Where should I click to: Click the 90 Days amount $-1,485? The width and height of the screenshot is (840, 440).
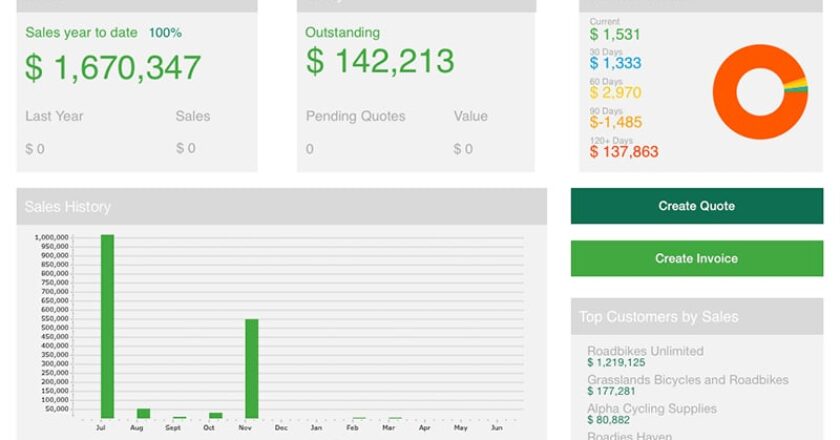pyautogui.click(x=615, y=122)
